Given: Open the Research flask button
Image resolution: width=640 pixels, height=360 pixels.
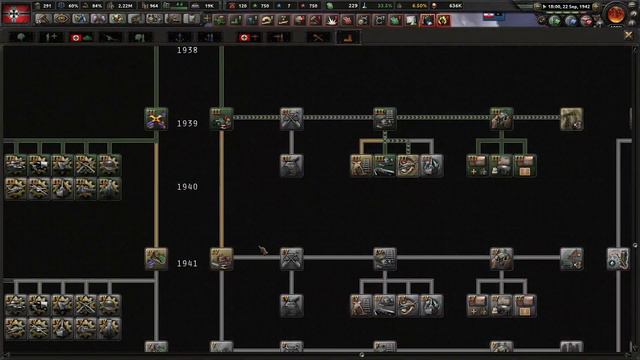Looking at the screenshot, I should tap(80, 19).
